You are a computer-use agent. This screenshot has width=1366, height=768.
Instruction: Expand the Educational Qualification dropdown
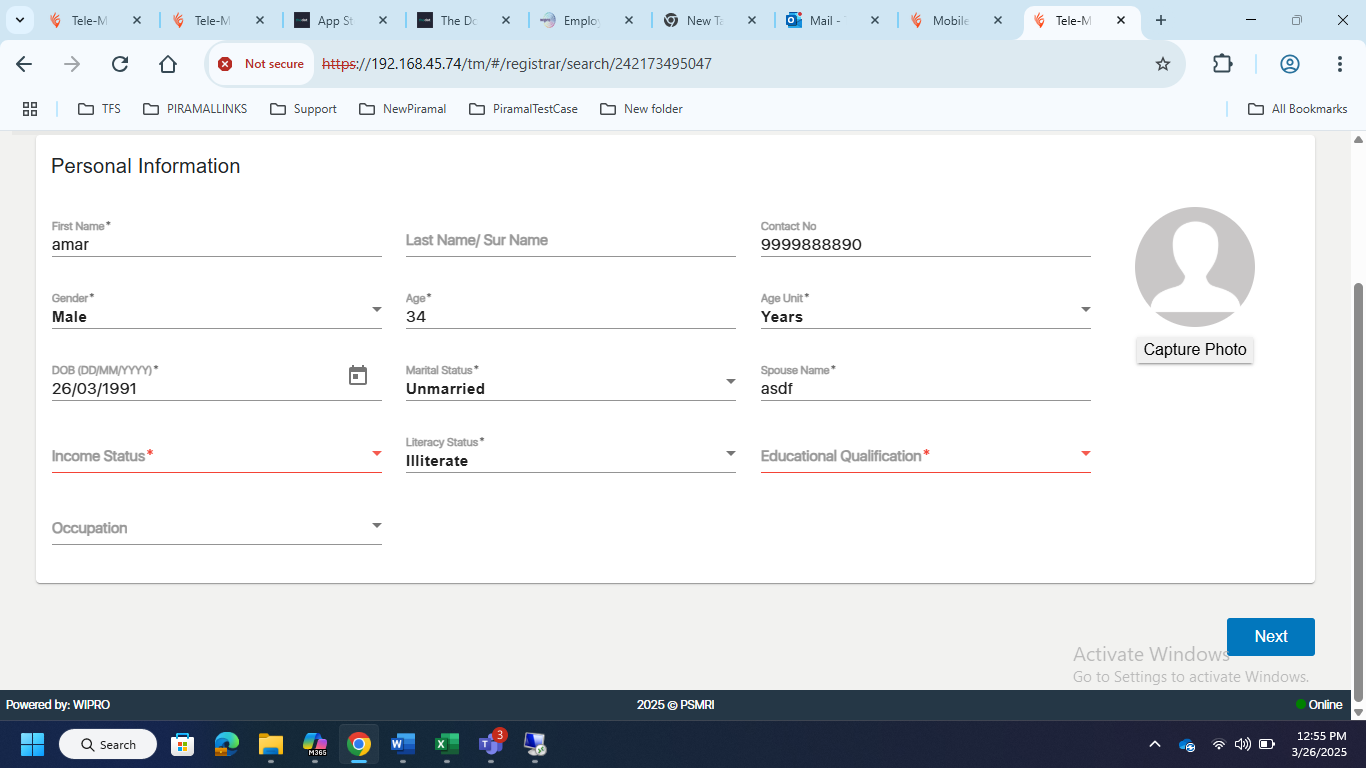point(925,456)
